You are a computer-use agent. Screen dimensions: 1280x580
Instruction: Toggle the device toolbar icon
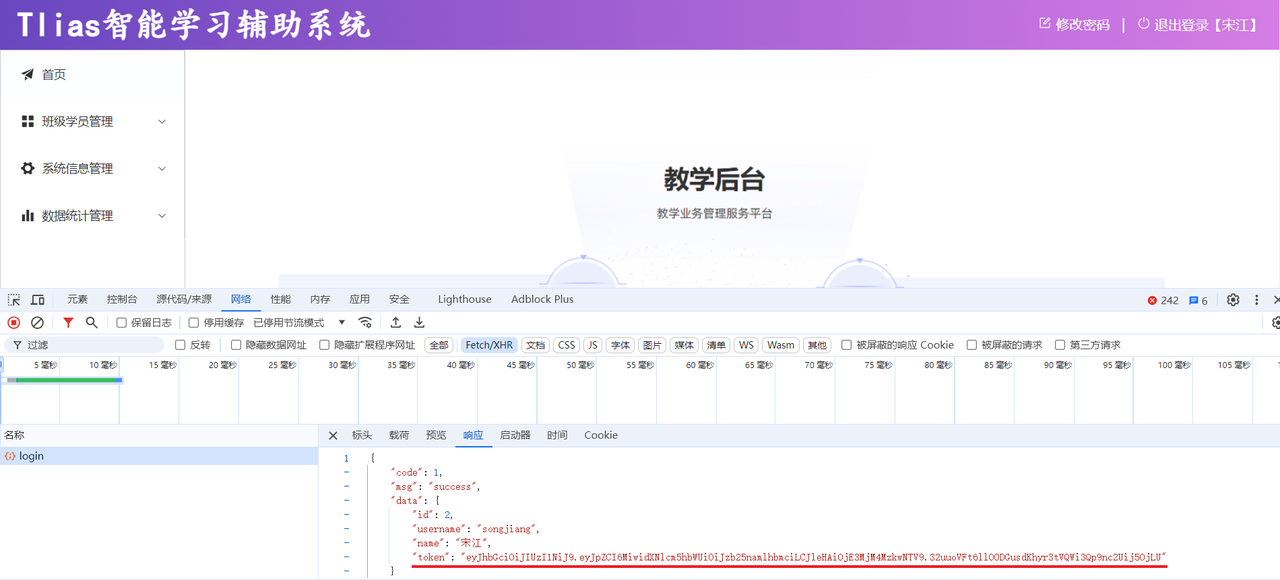38,300
